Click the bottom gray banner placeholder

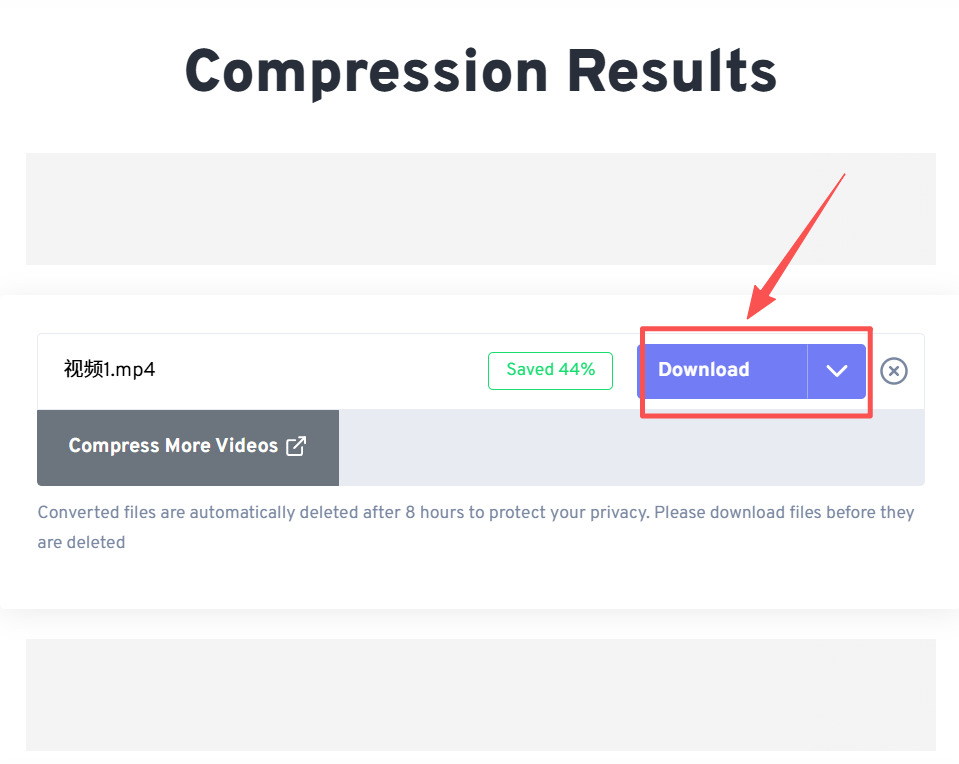pos(481,695)
